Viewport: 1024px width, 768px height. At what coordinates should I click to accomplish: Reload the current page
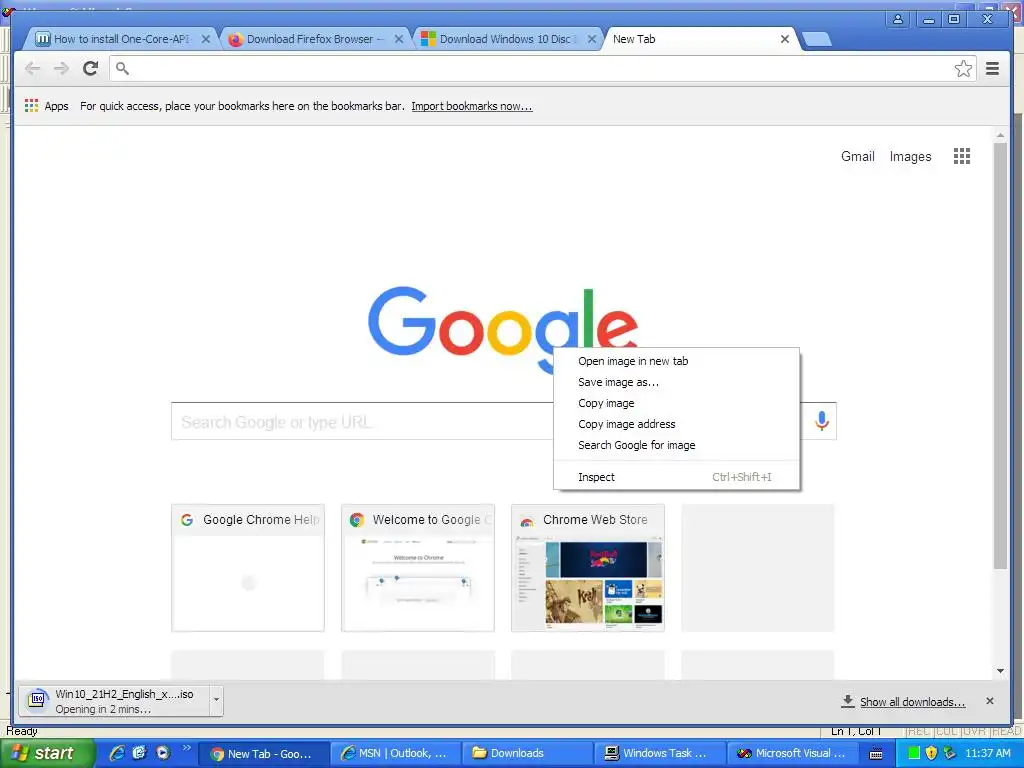click(x=91, y=68)
